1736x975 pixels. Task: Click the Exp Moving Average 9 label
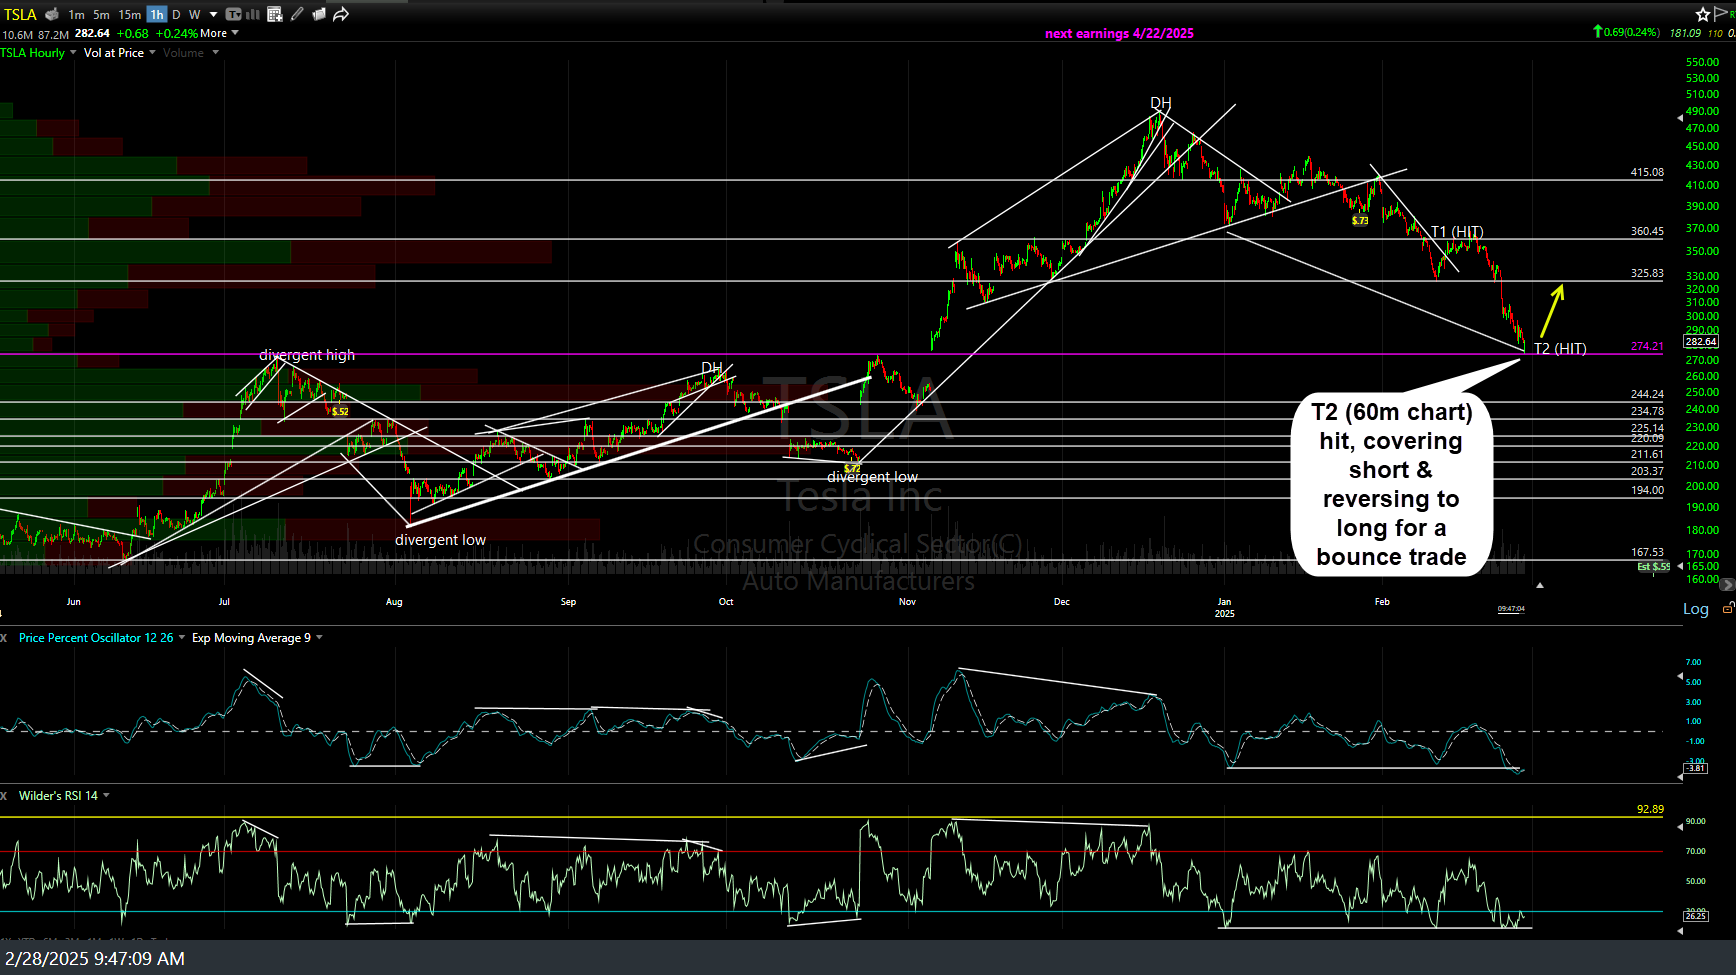250,637
